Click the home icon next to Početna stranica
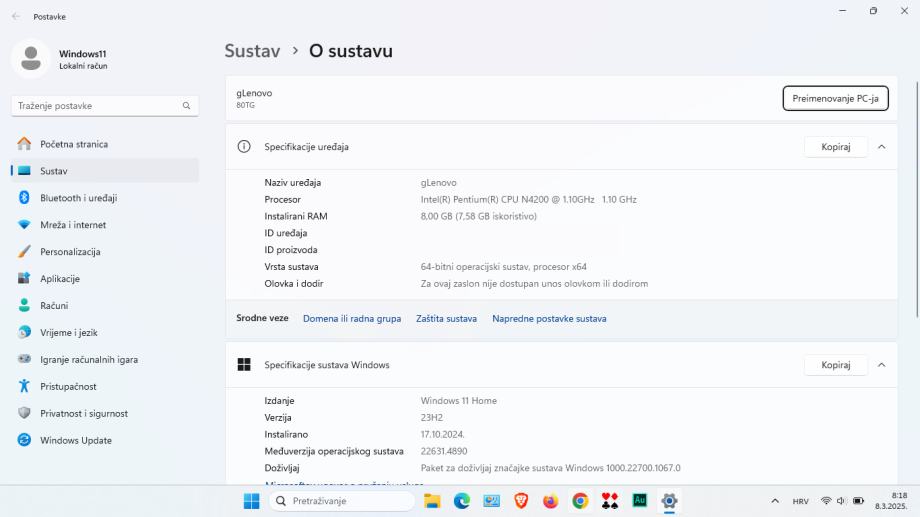This screenshot has height=517, width=920. click(24, 143)
